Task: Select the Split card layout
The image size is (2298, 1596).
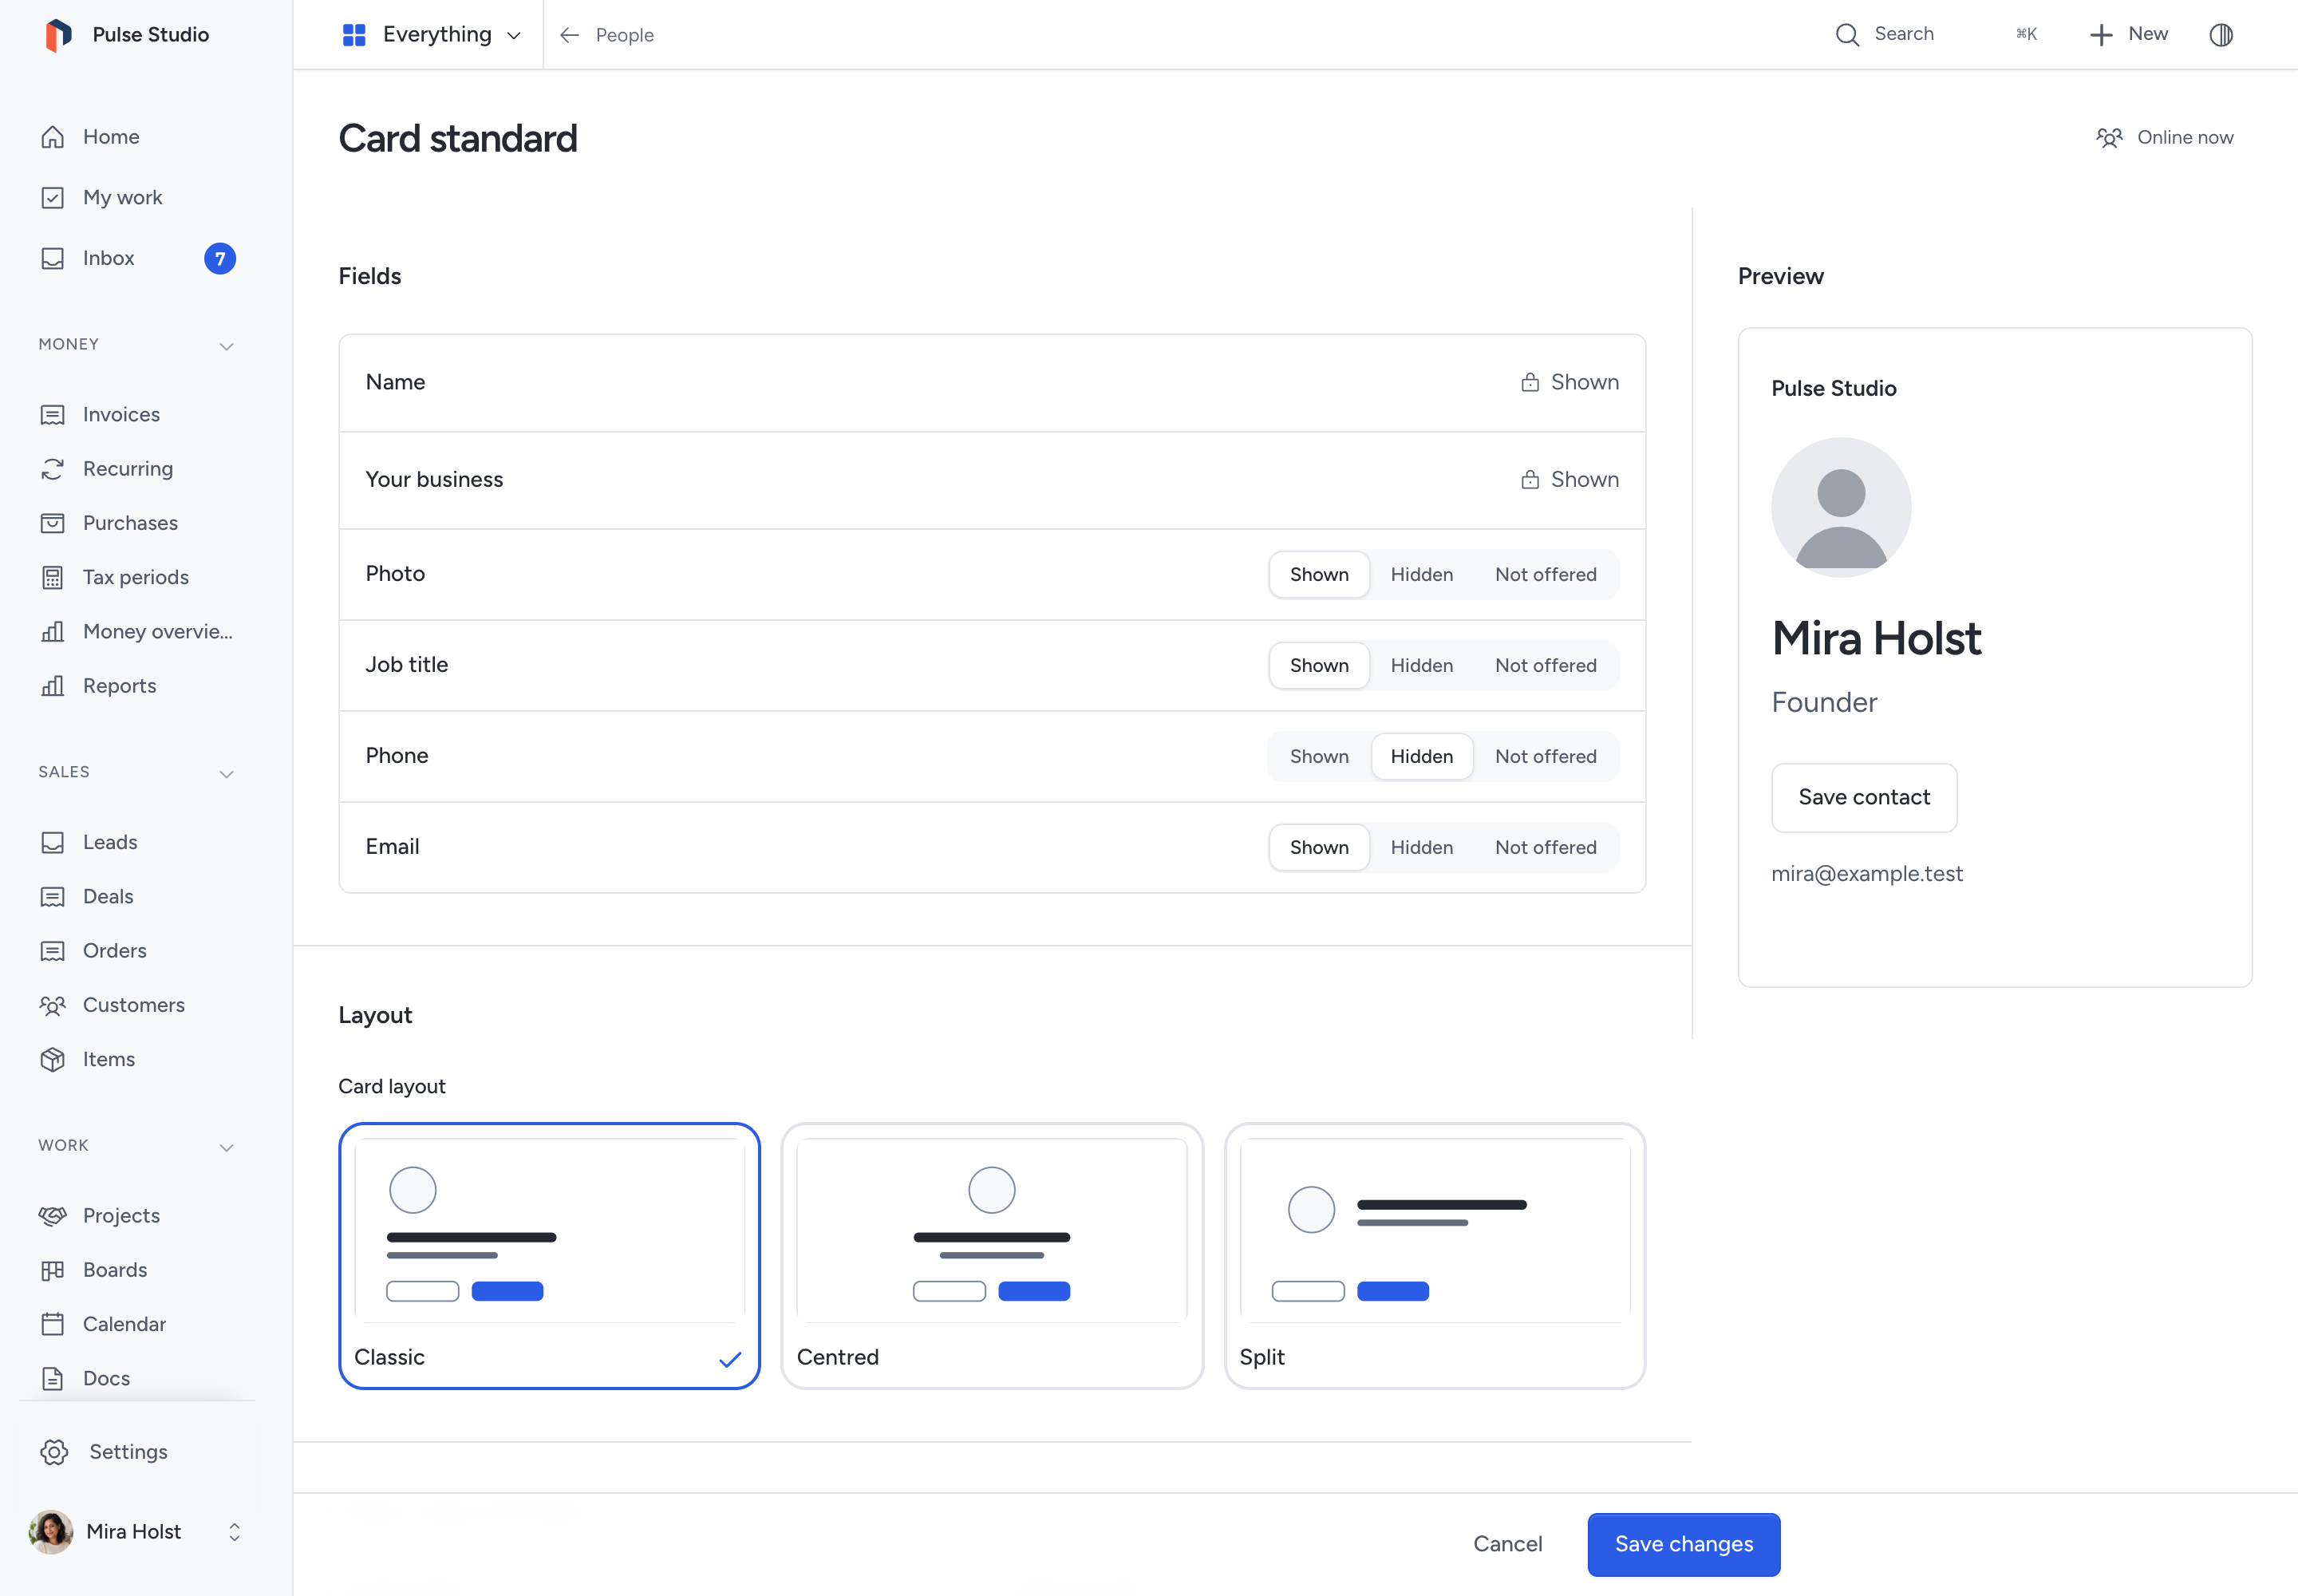Action: tap(1435, 1256)
